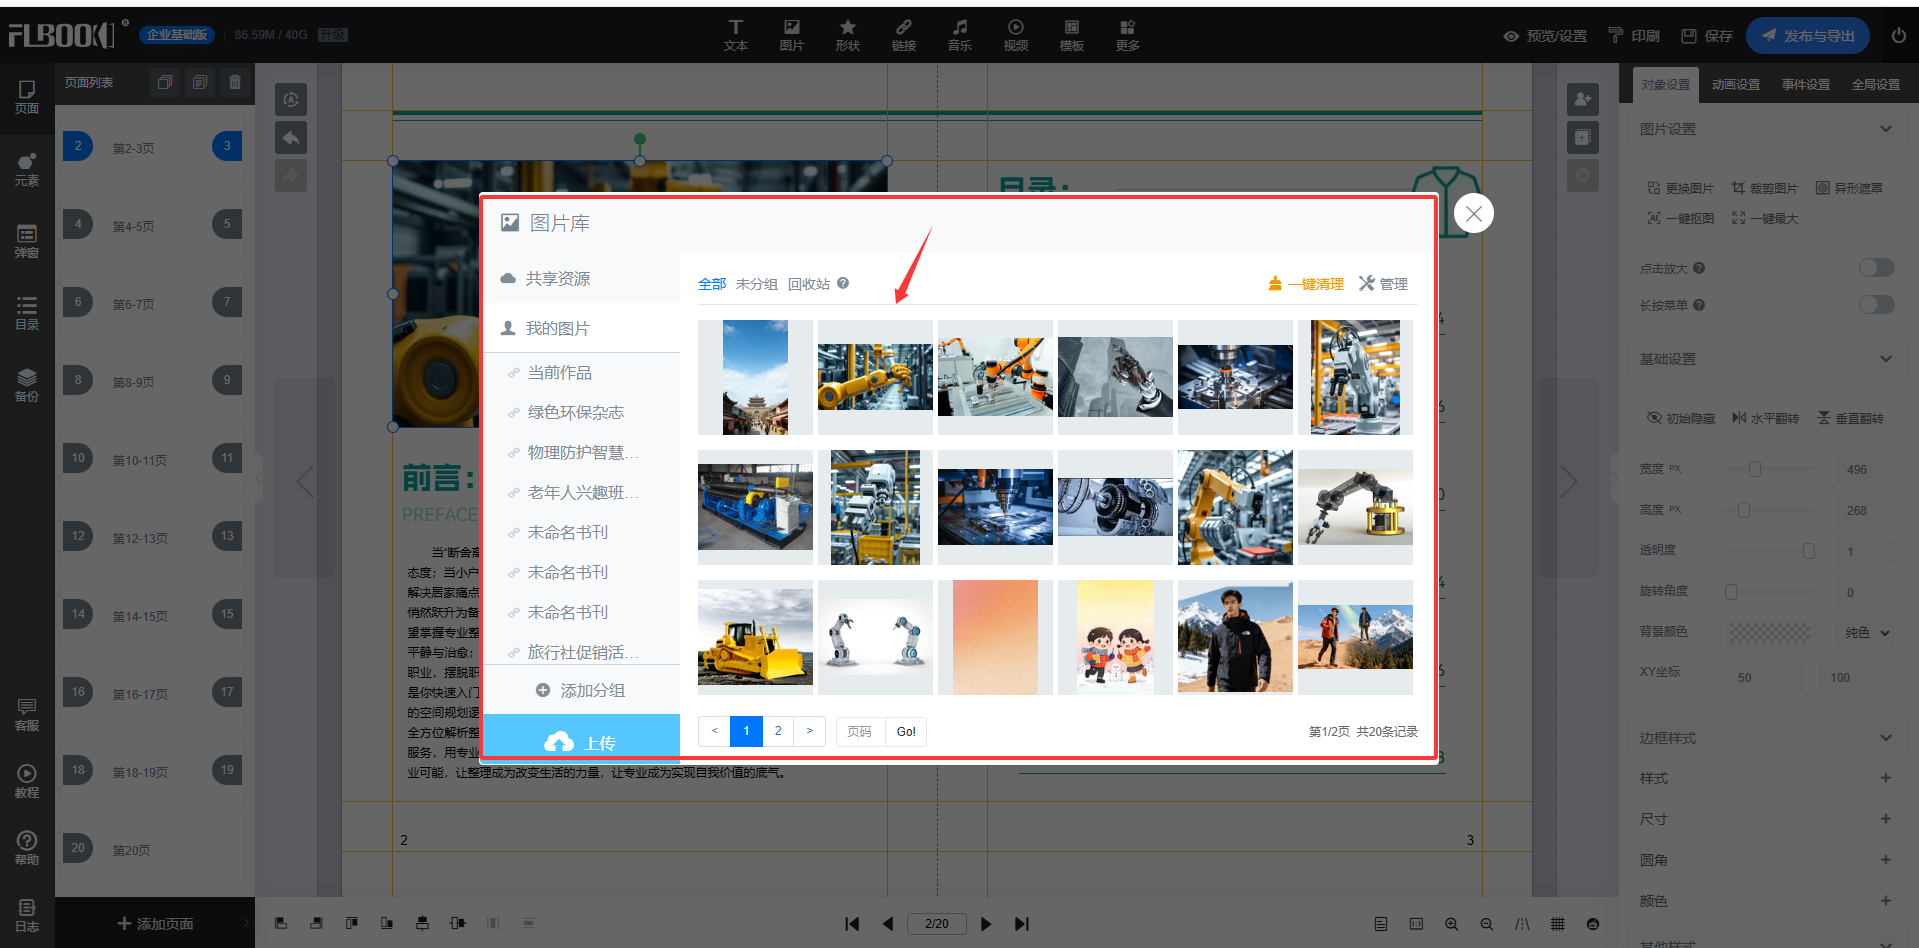
Task: Open the 备份 backup sidebar panel
Action: [x=27, y=385]
